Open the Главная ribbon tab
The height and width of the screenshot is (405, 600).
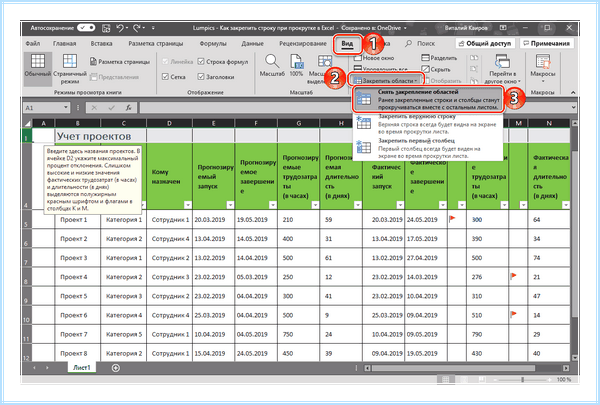tap(64, 43)
